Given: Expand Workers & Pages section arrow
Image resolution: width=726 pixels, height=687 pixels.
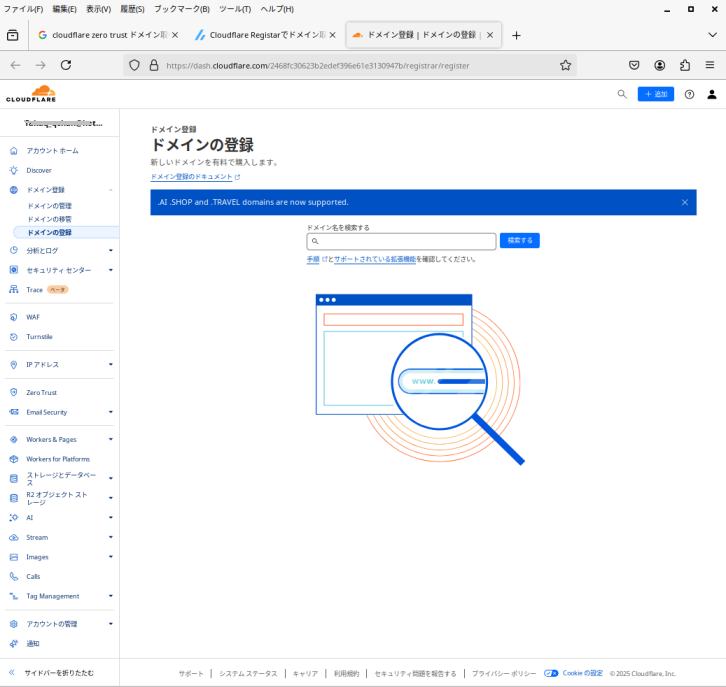Looking at the screenshot, I should tap(111, 439).
